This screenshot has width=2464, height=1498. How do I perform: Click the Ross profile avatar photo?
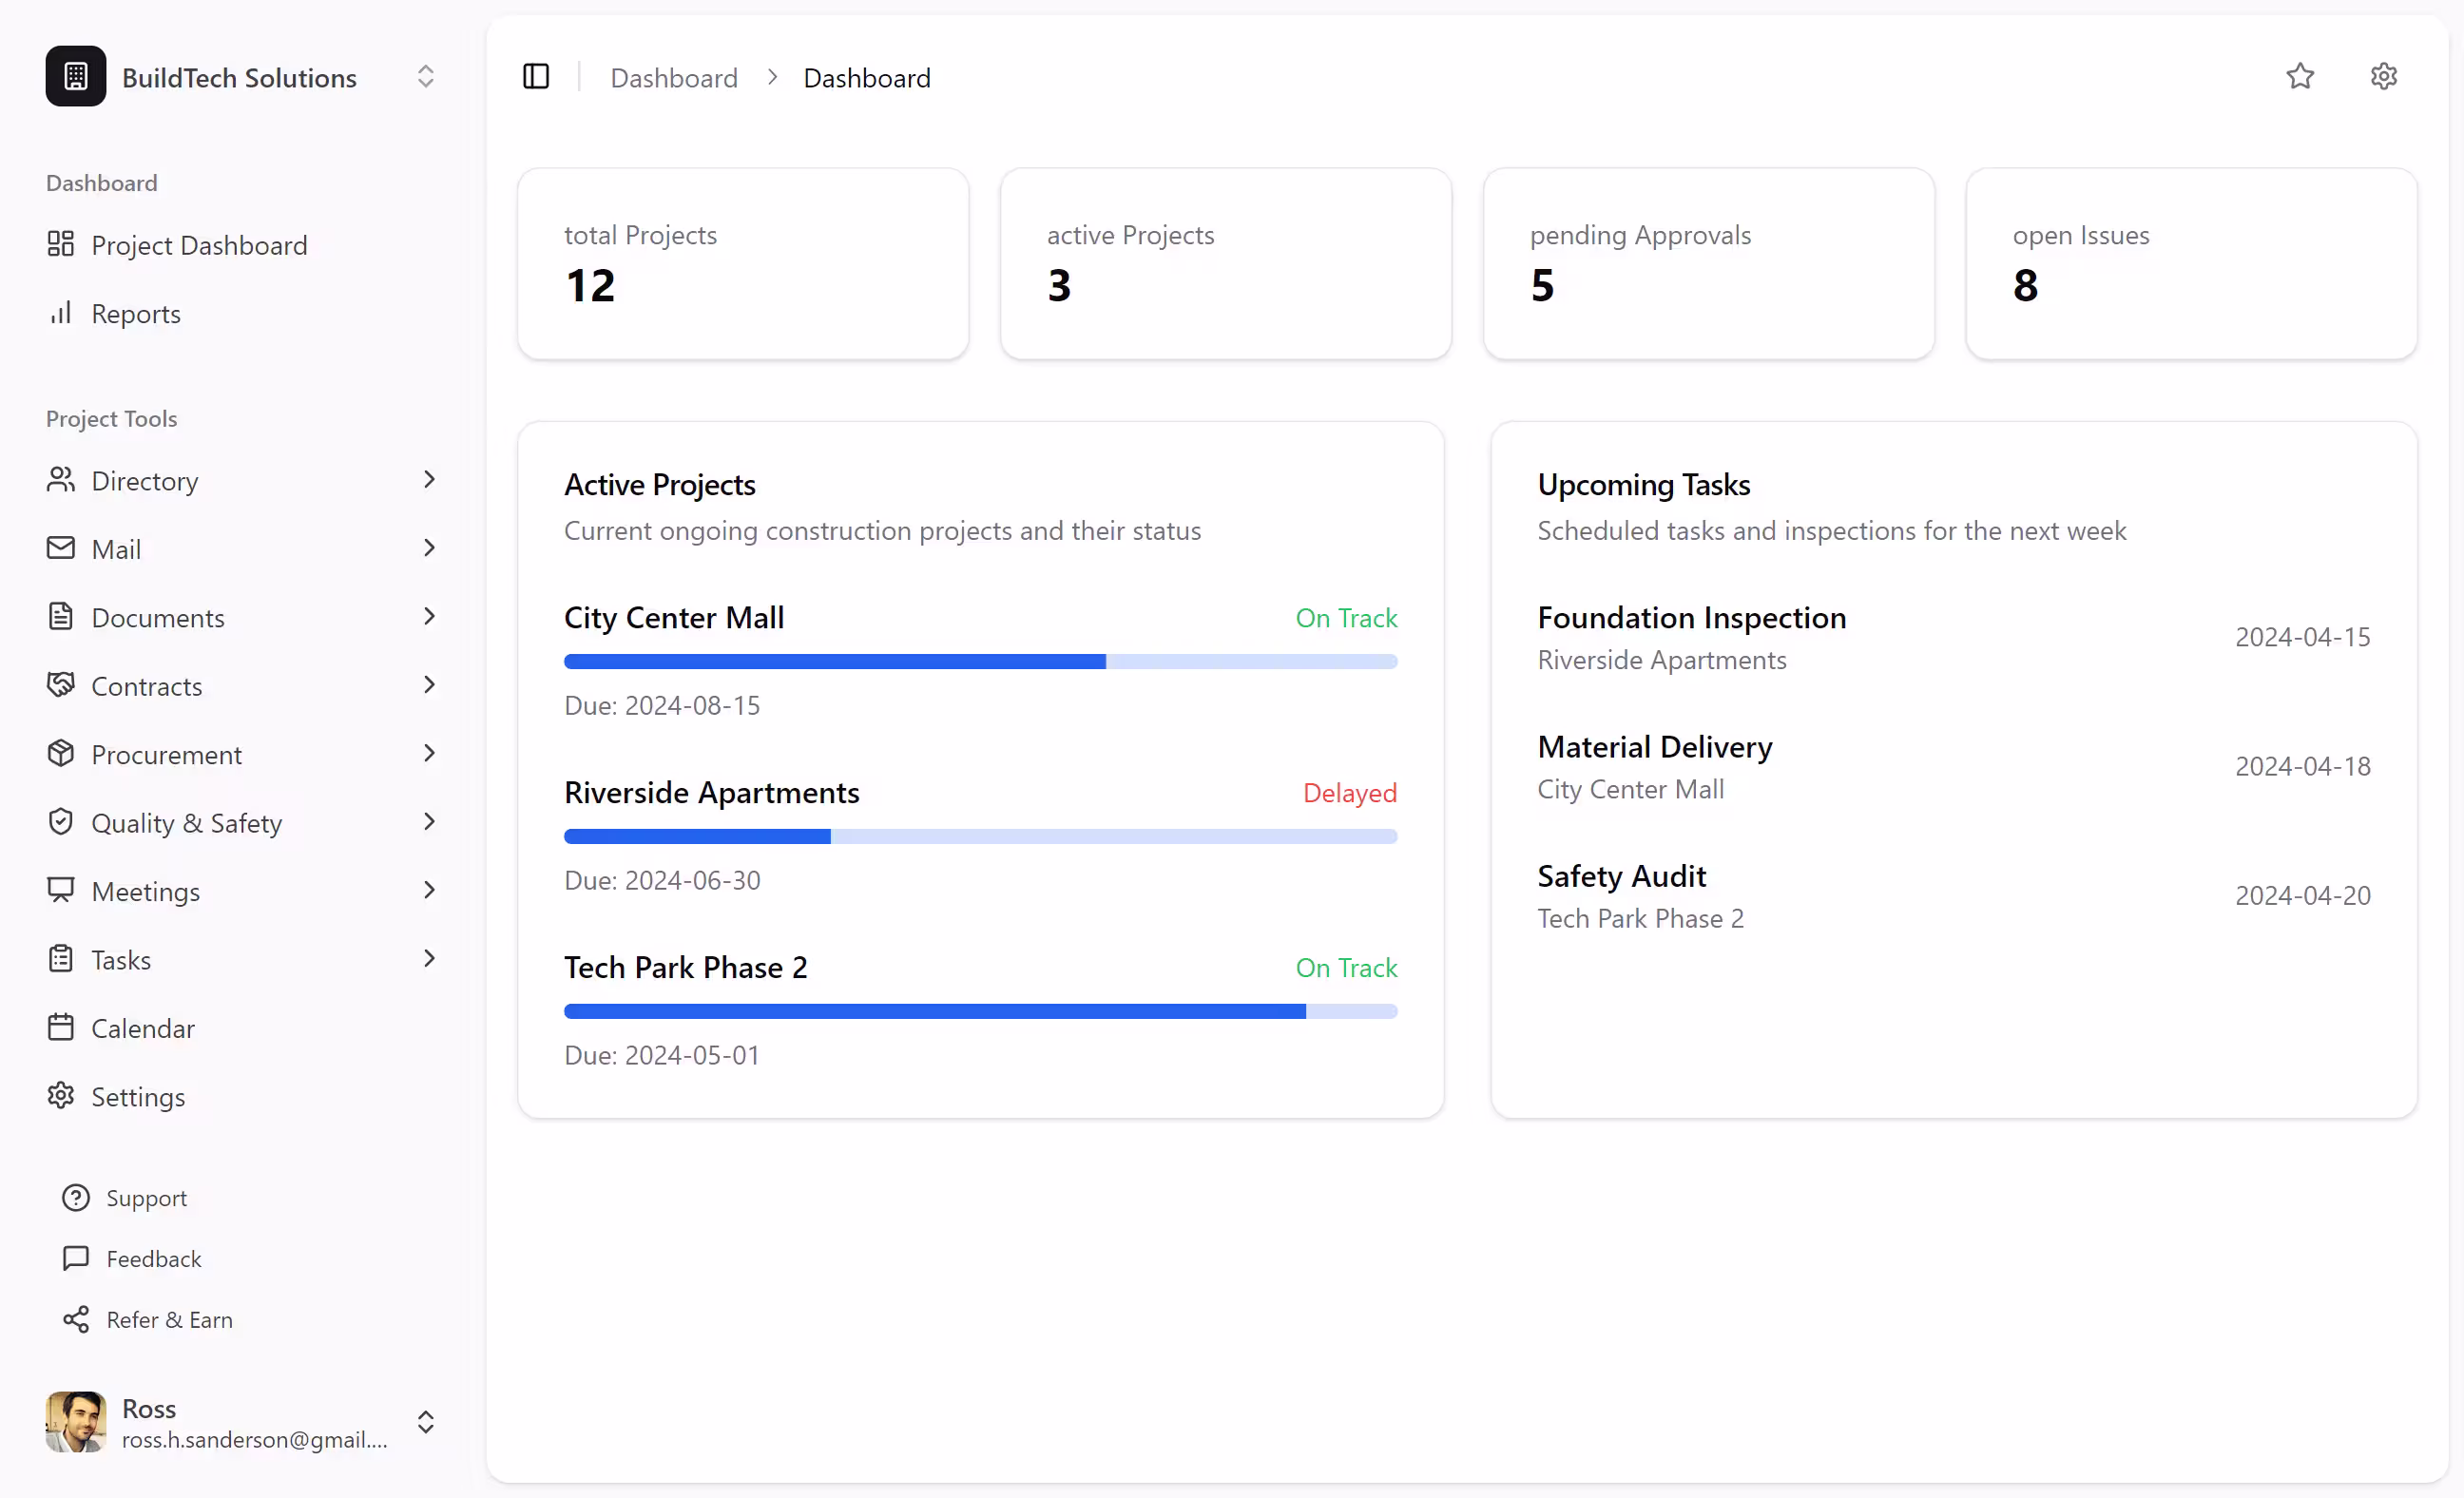click(x=76, y=1422)
